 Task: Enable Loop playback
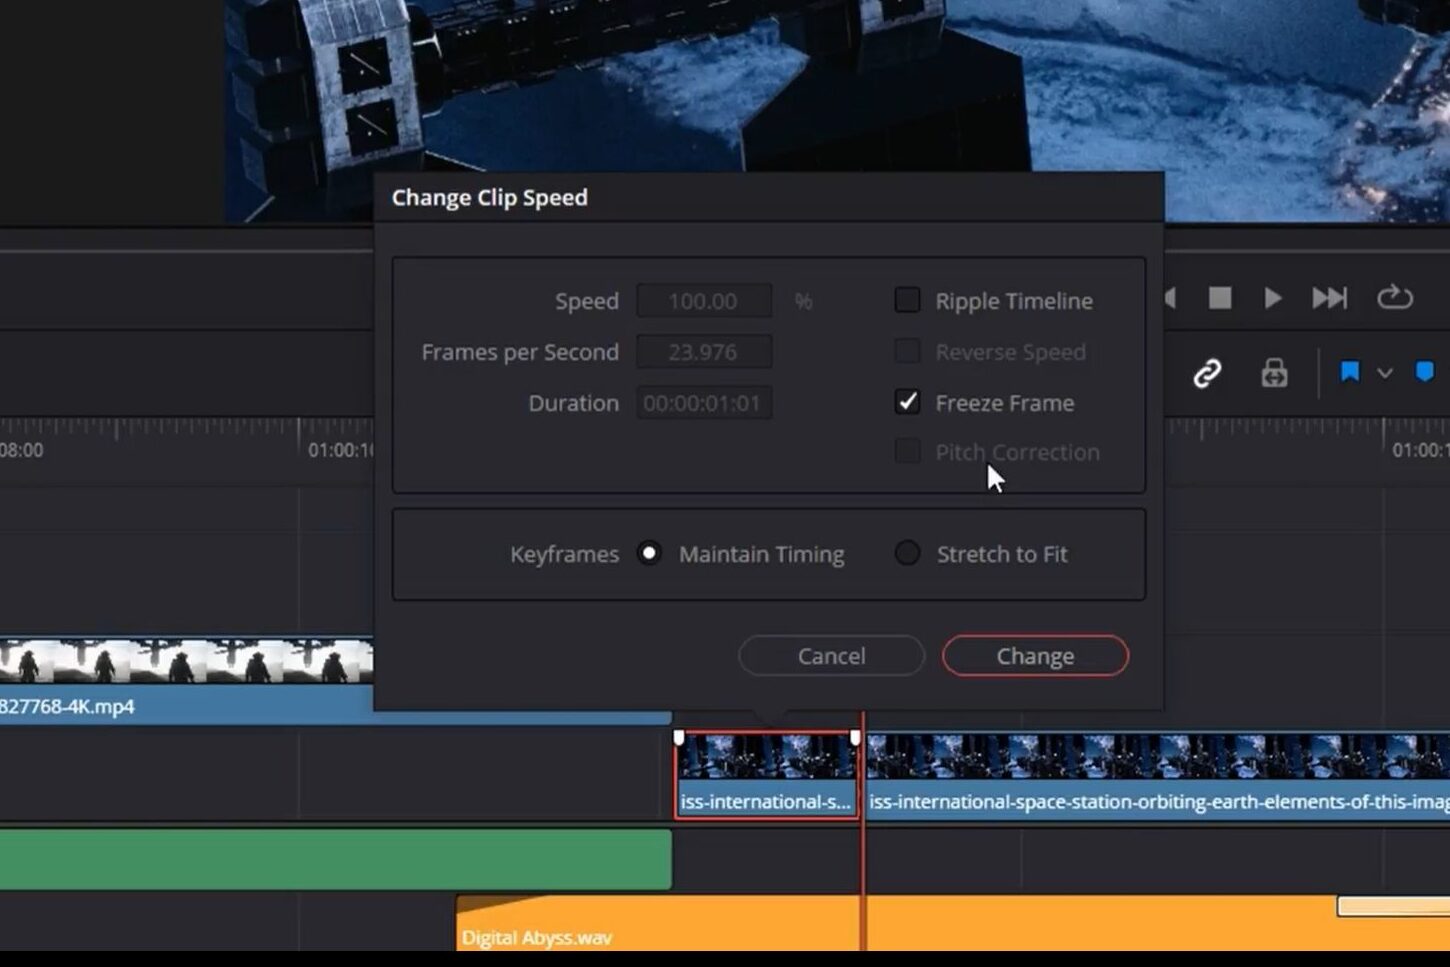coord(1393,297)
